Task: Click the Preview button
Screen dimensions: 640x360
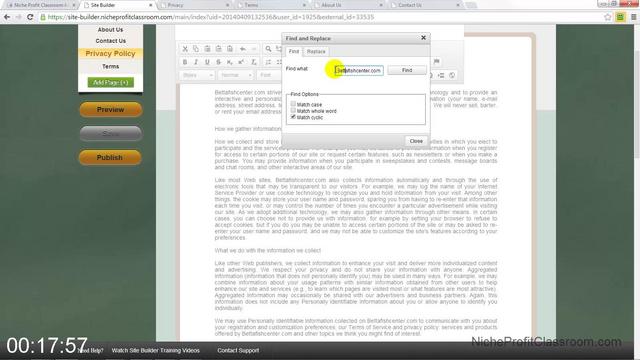Action: pyautogui.click(x=110, y=109)
